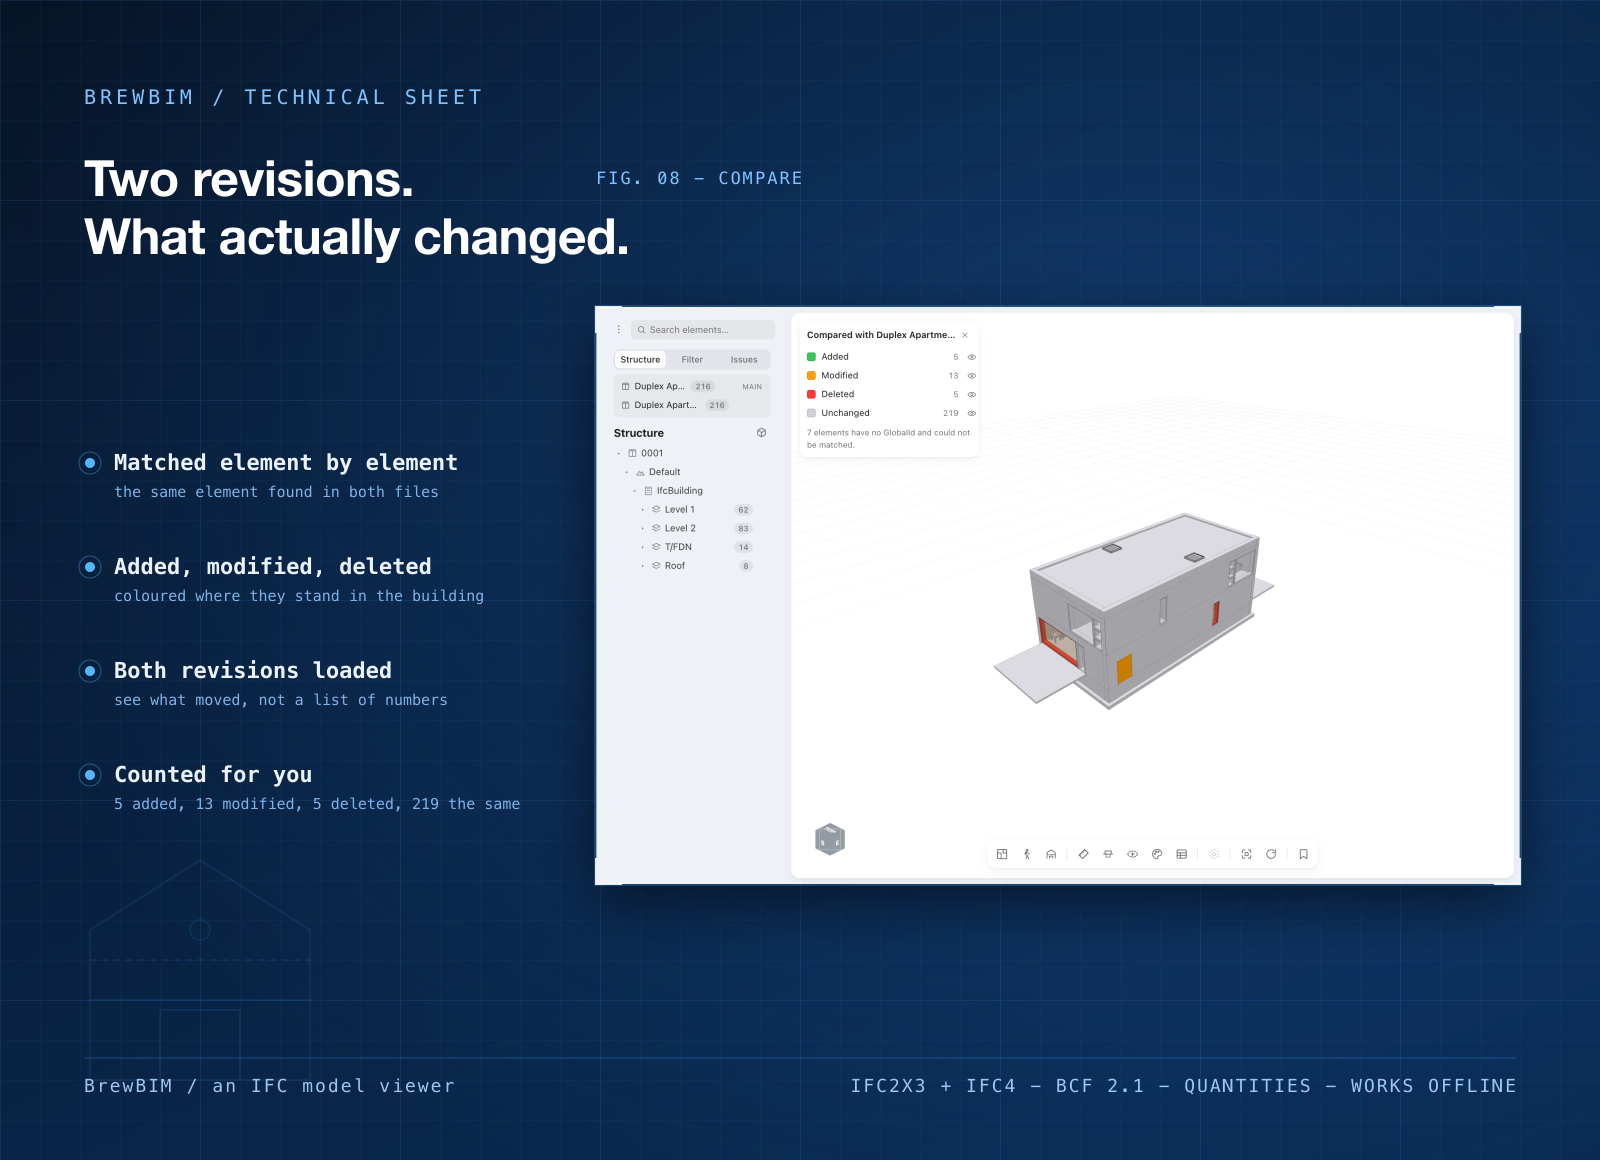The image size is (1600, 1160).
Task: Close the Compared with Duplex panel
Action: point(965,335)
